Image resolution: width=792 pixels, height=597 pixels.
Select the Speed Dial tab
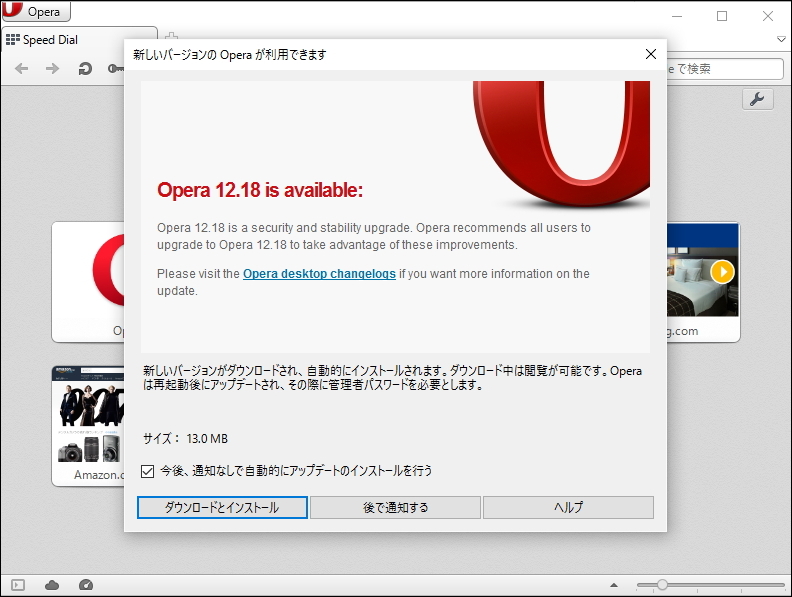[x=81, y=39]
